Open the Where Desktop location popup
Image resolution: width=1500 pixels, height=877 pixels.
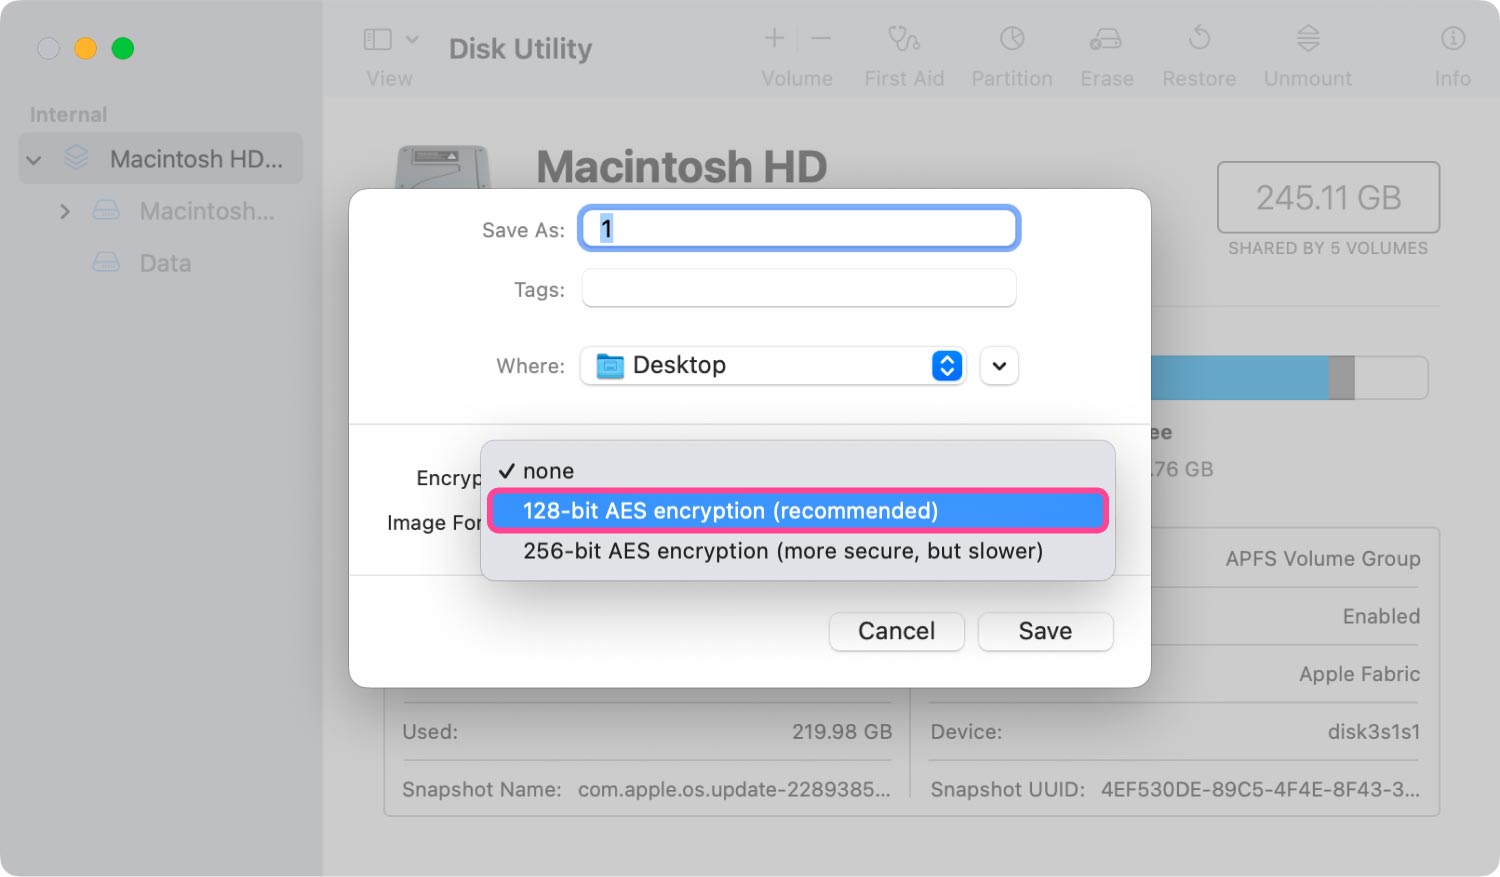pos(773,365)
